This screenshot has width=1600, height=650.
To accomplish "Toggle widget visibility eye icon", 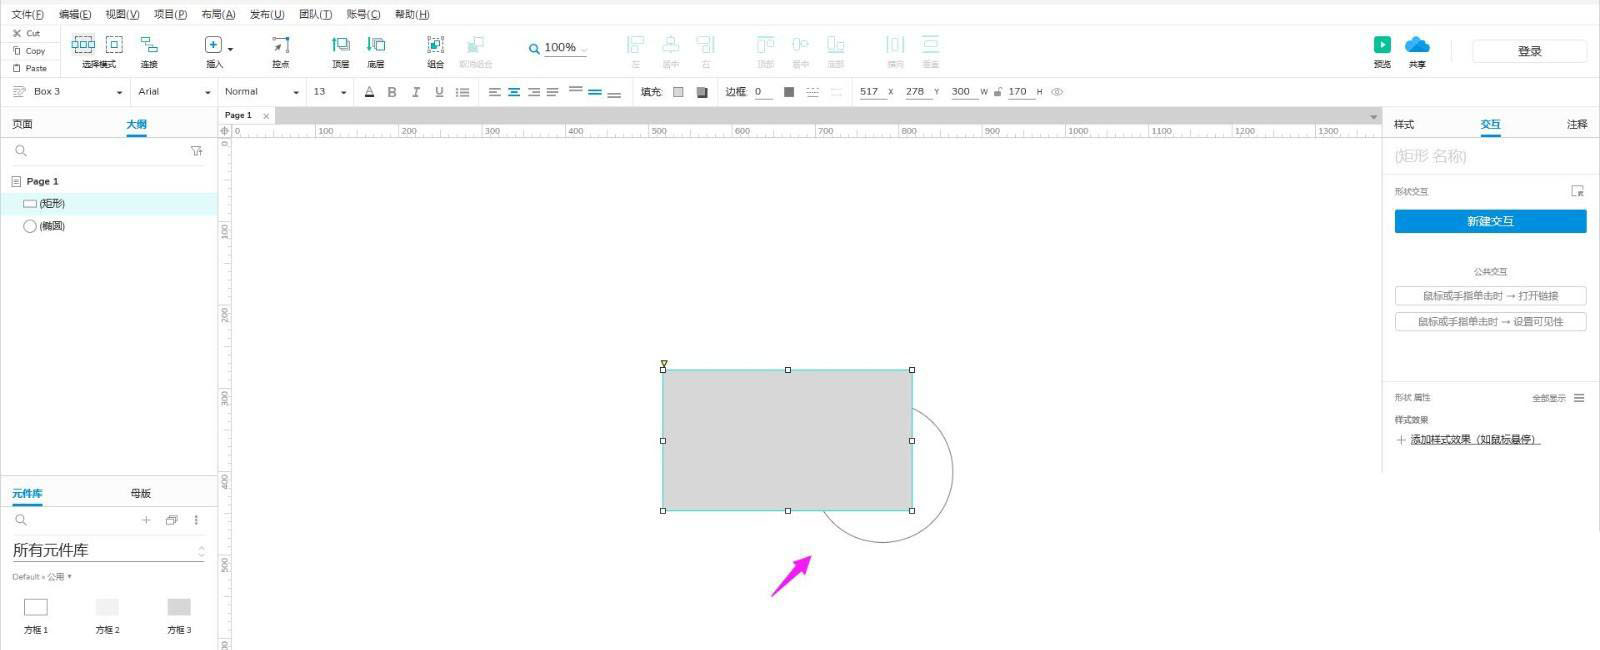I will (x=1057, y=92).
